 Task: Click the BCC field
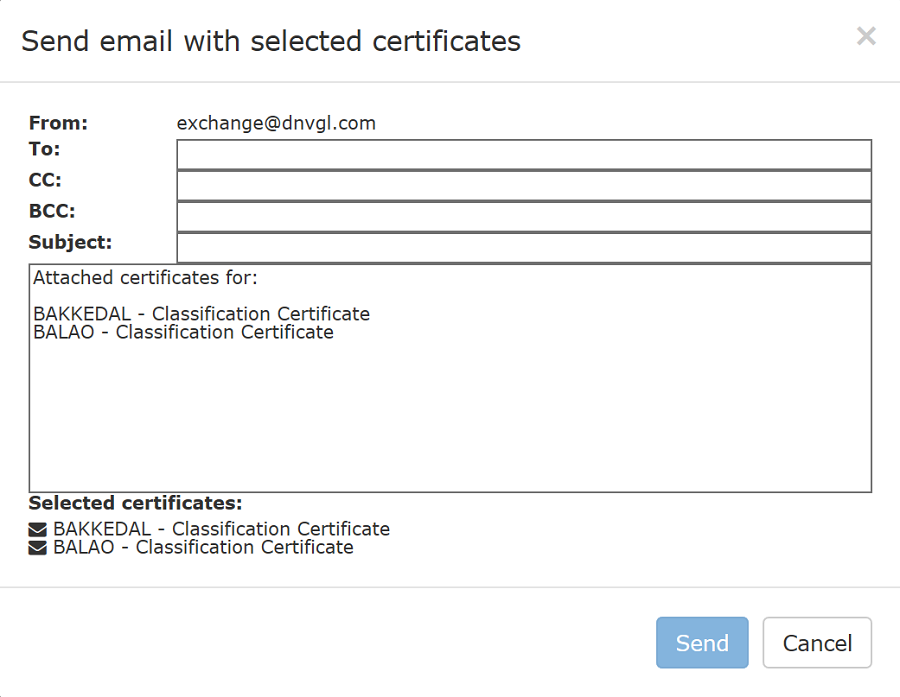tap(522, 216)
